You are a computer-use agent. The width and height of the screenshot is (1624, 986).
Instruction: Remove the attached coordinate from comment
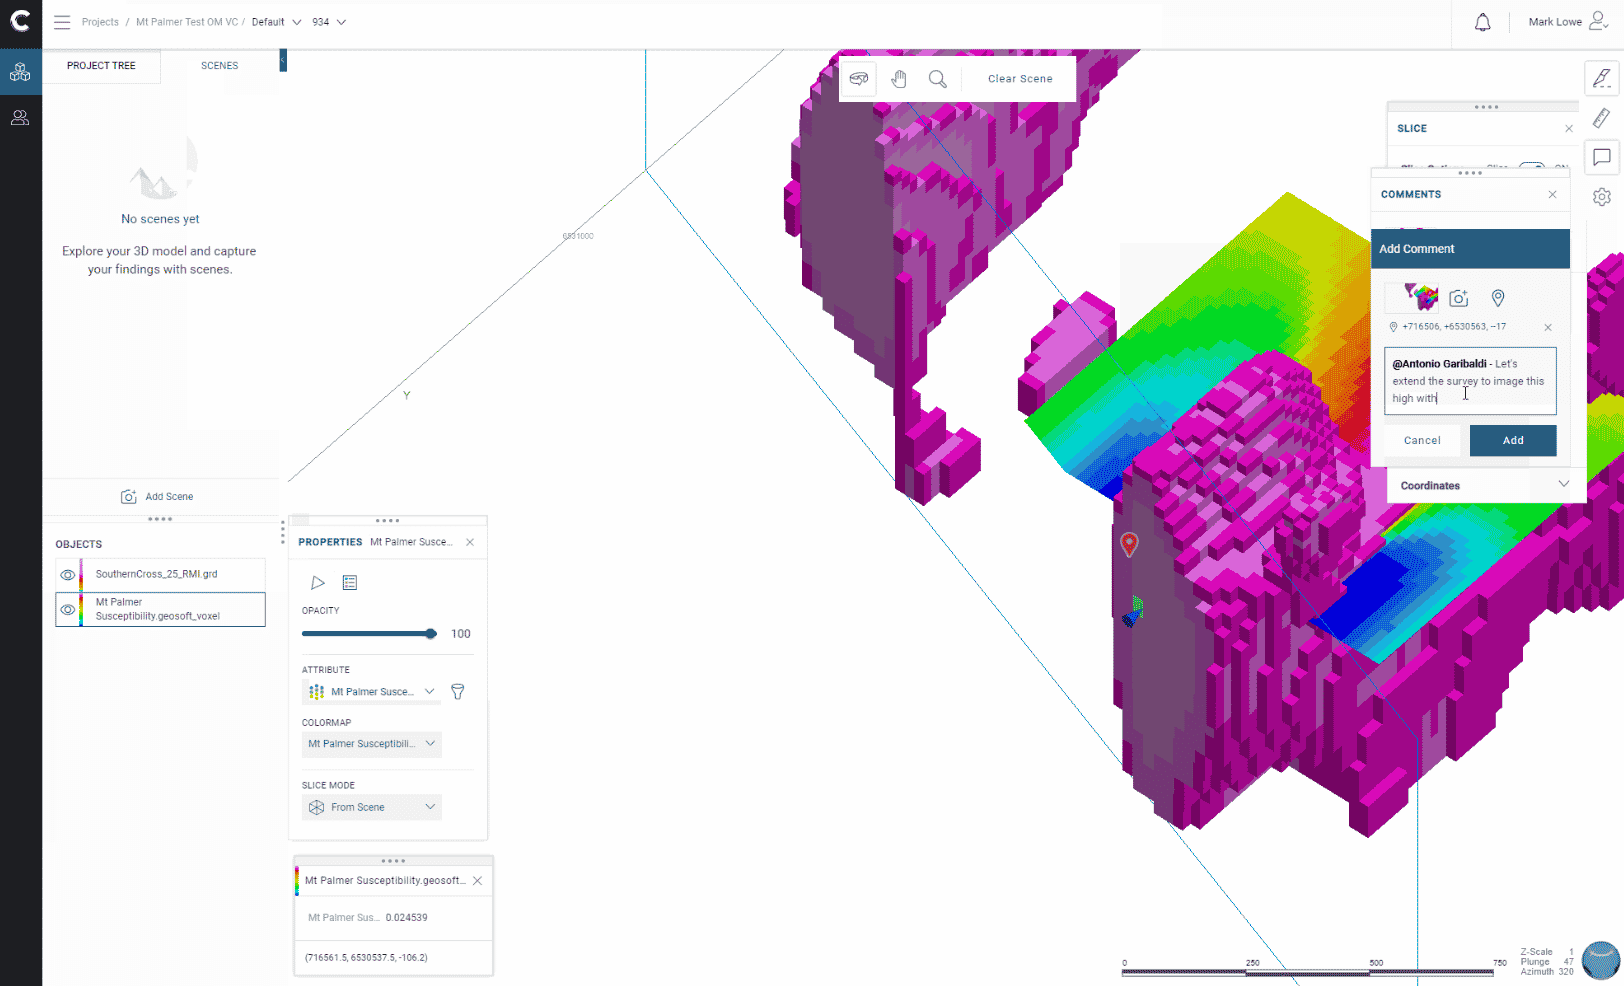click(1548, 327)
